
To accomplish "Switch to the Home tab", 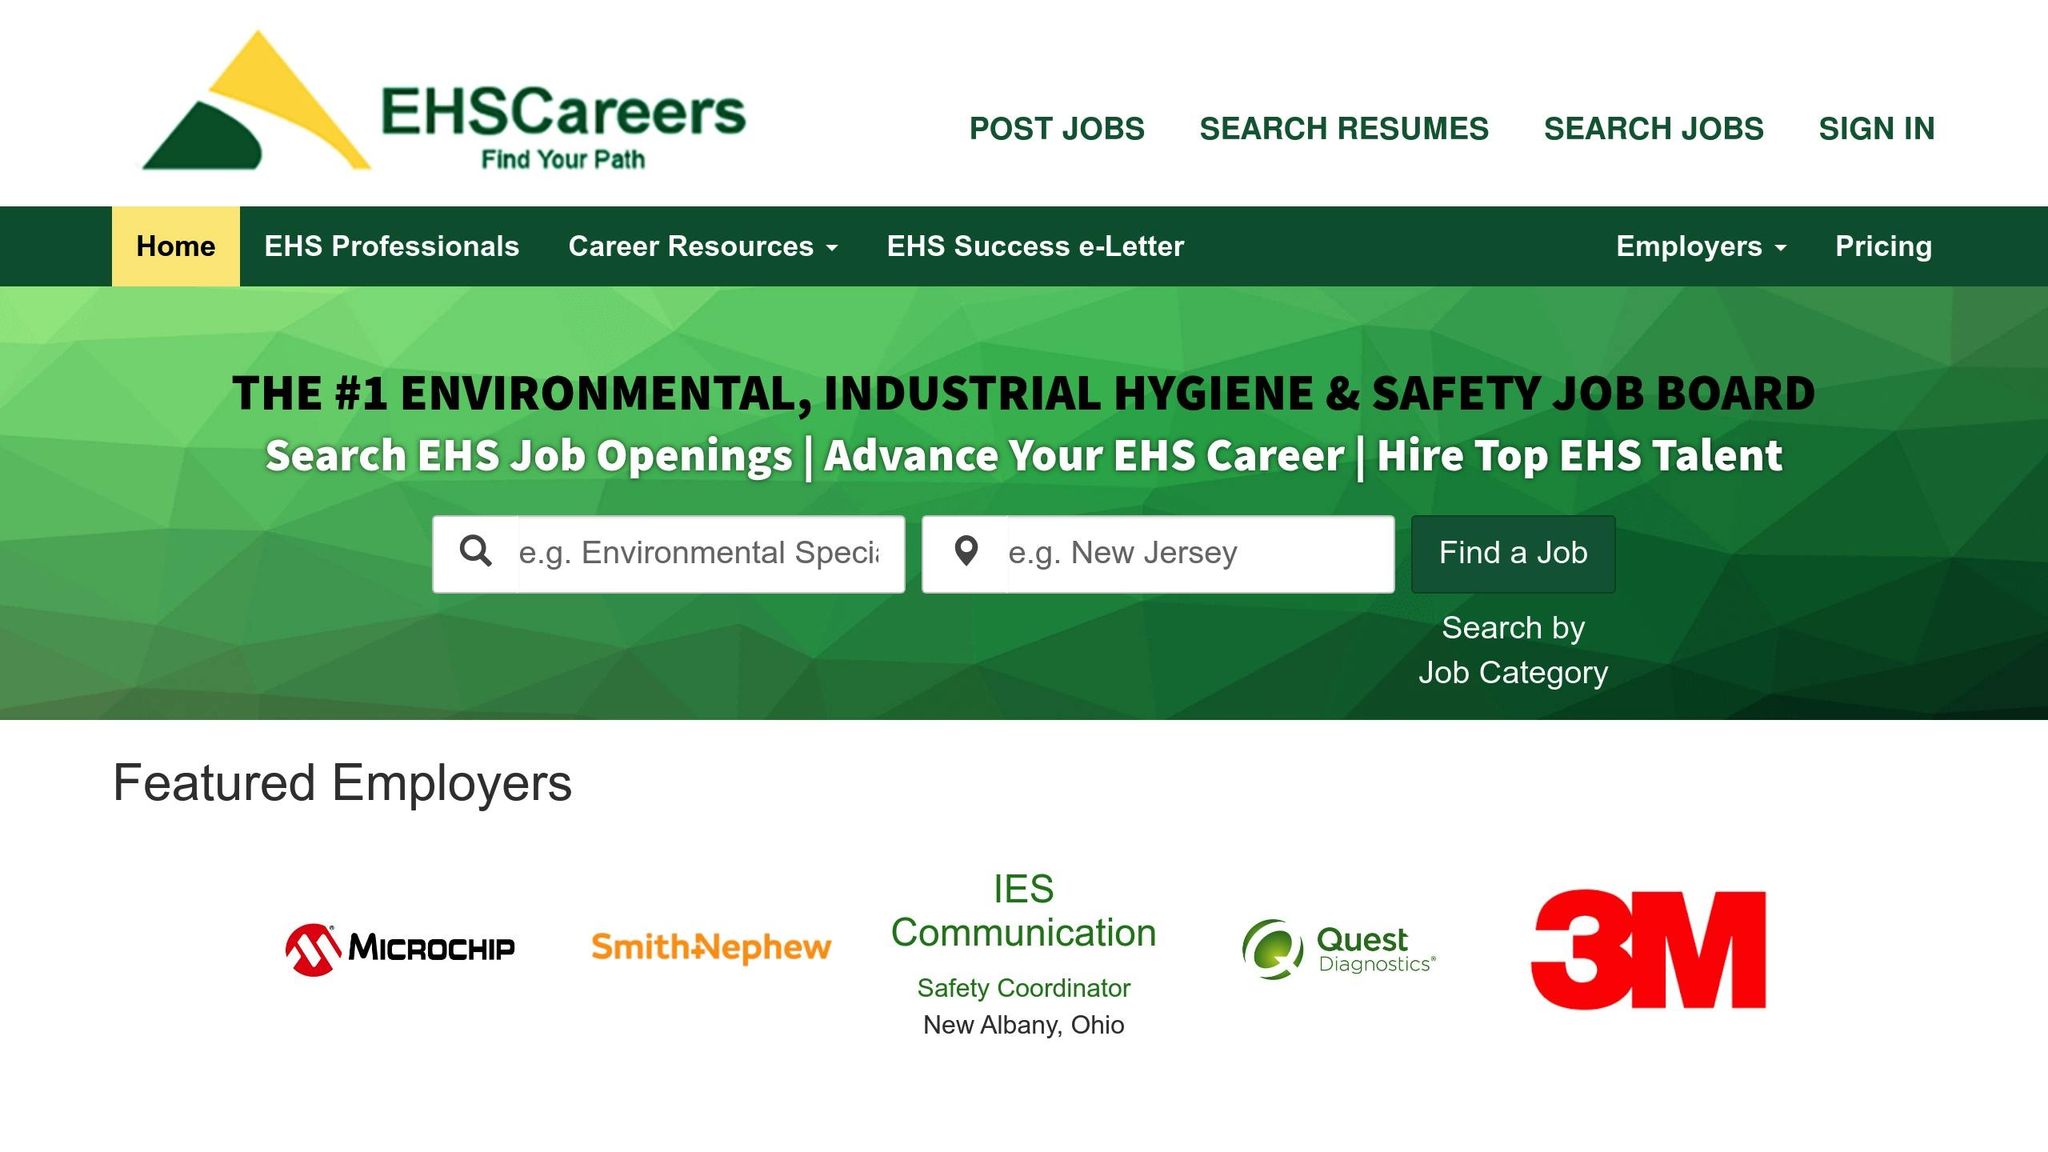I will click(174, 246).
